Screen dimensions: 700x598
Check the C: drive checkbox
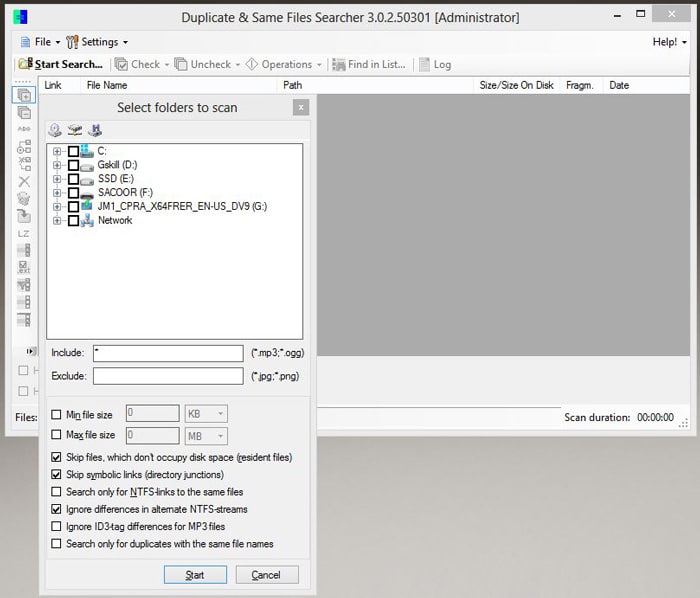pos(74,151)
